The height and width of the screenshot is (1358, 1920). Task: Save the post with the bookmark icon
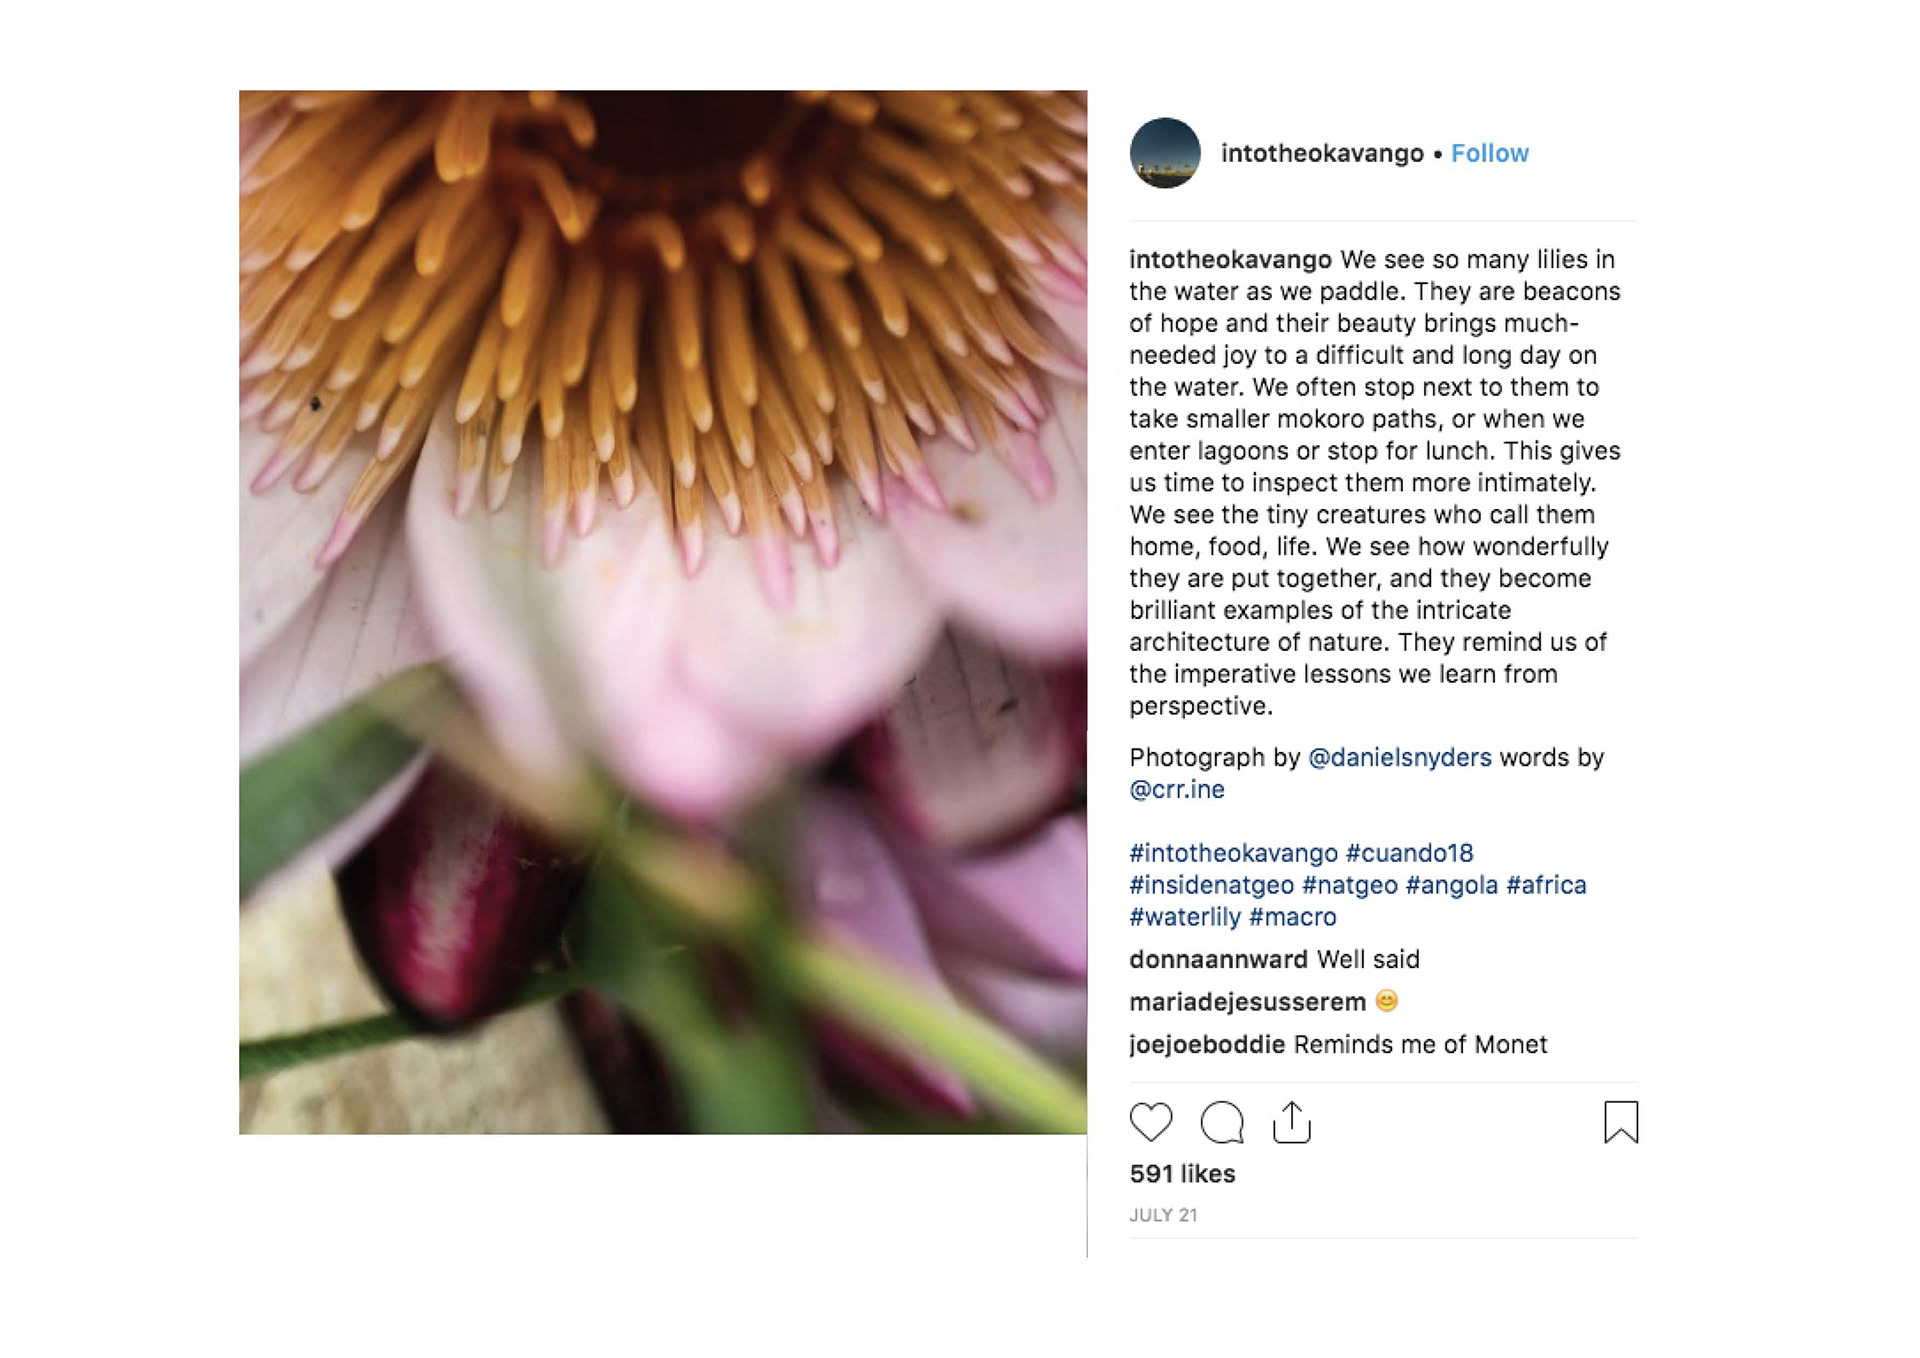1620,1122
